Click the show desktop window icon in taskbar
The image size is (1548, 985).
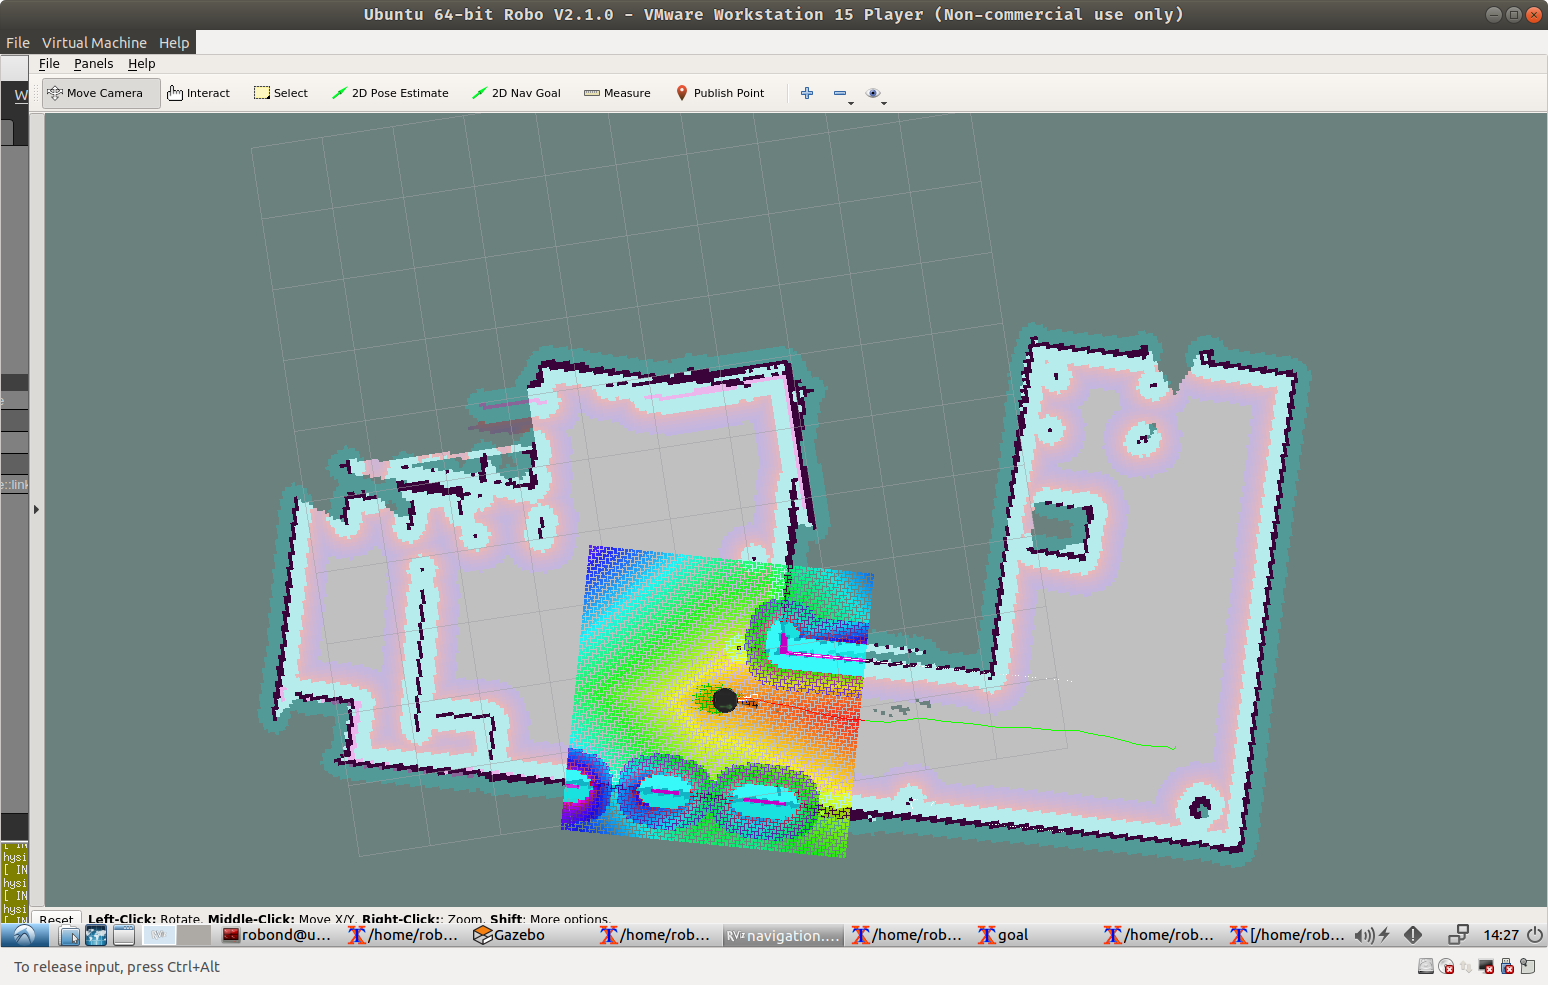tap(123, 935)
